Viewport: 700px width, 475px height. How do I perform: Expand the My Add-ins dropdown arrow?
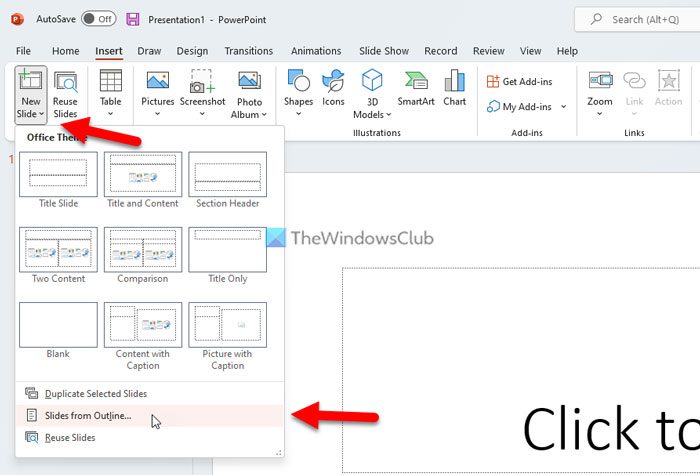coord(563,107)
